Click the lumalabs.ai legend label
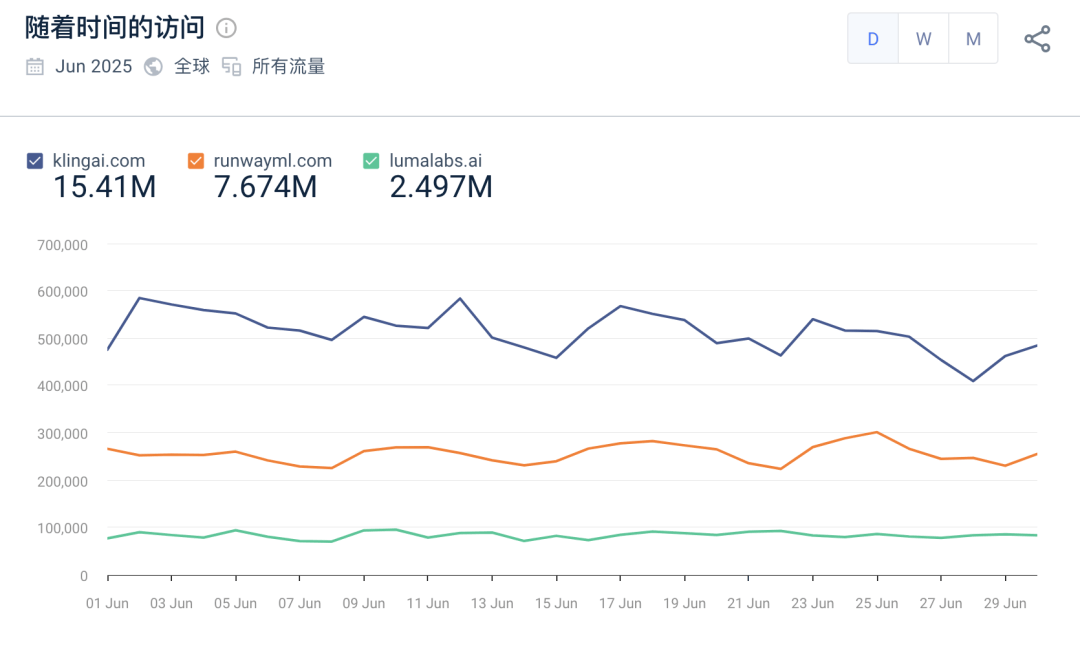The image size is (1080, 645). tap(436, 161)
